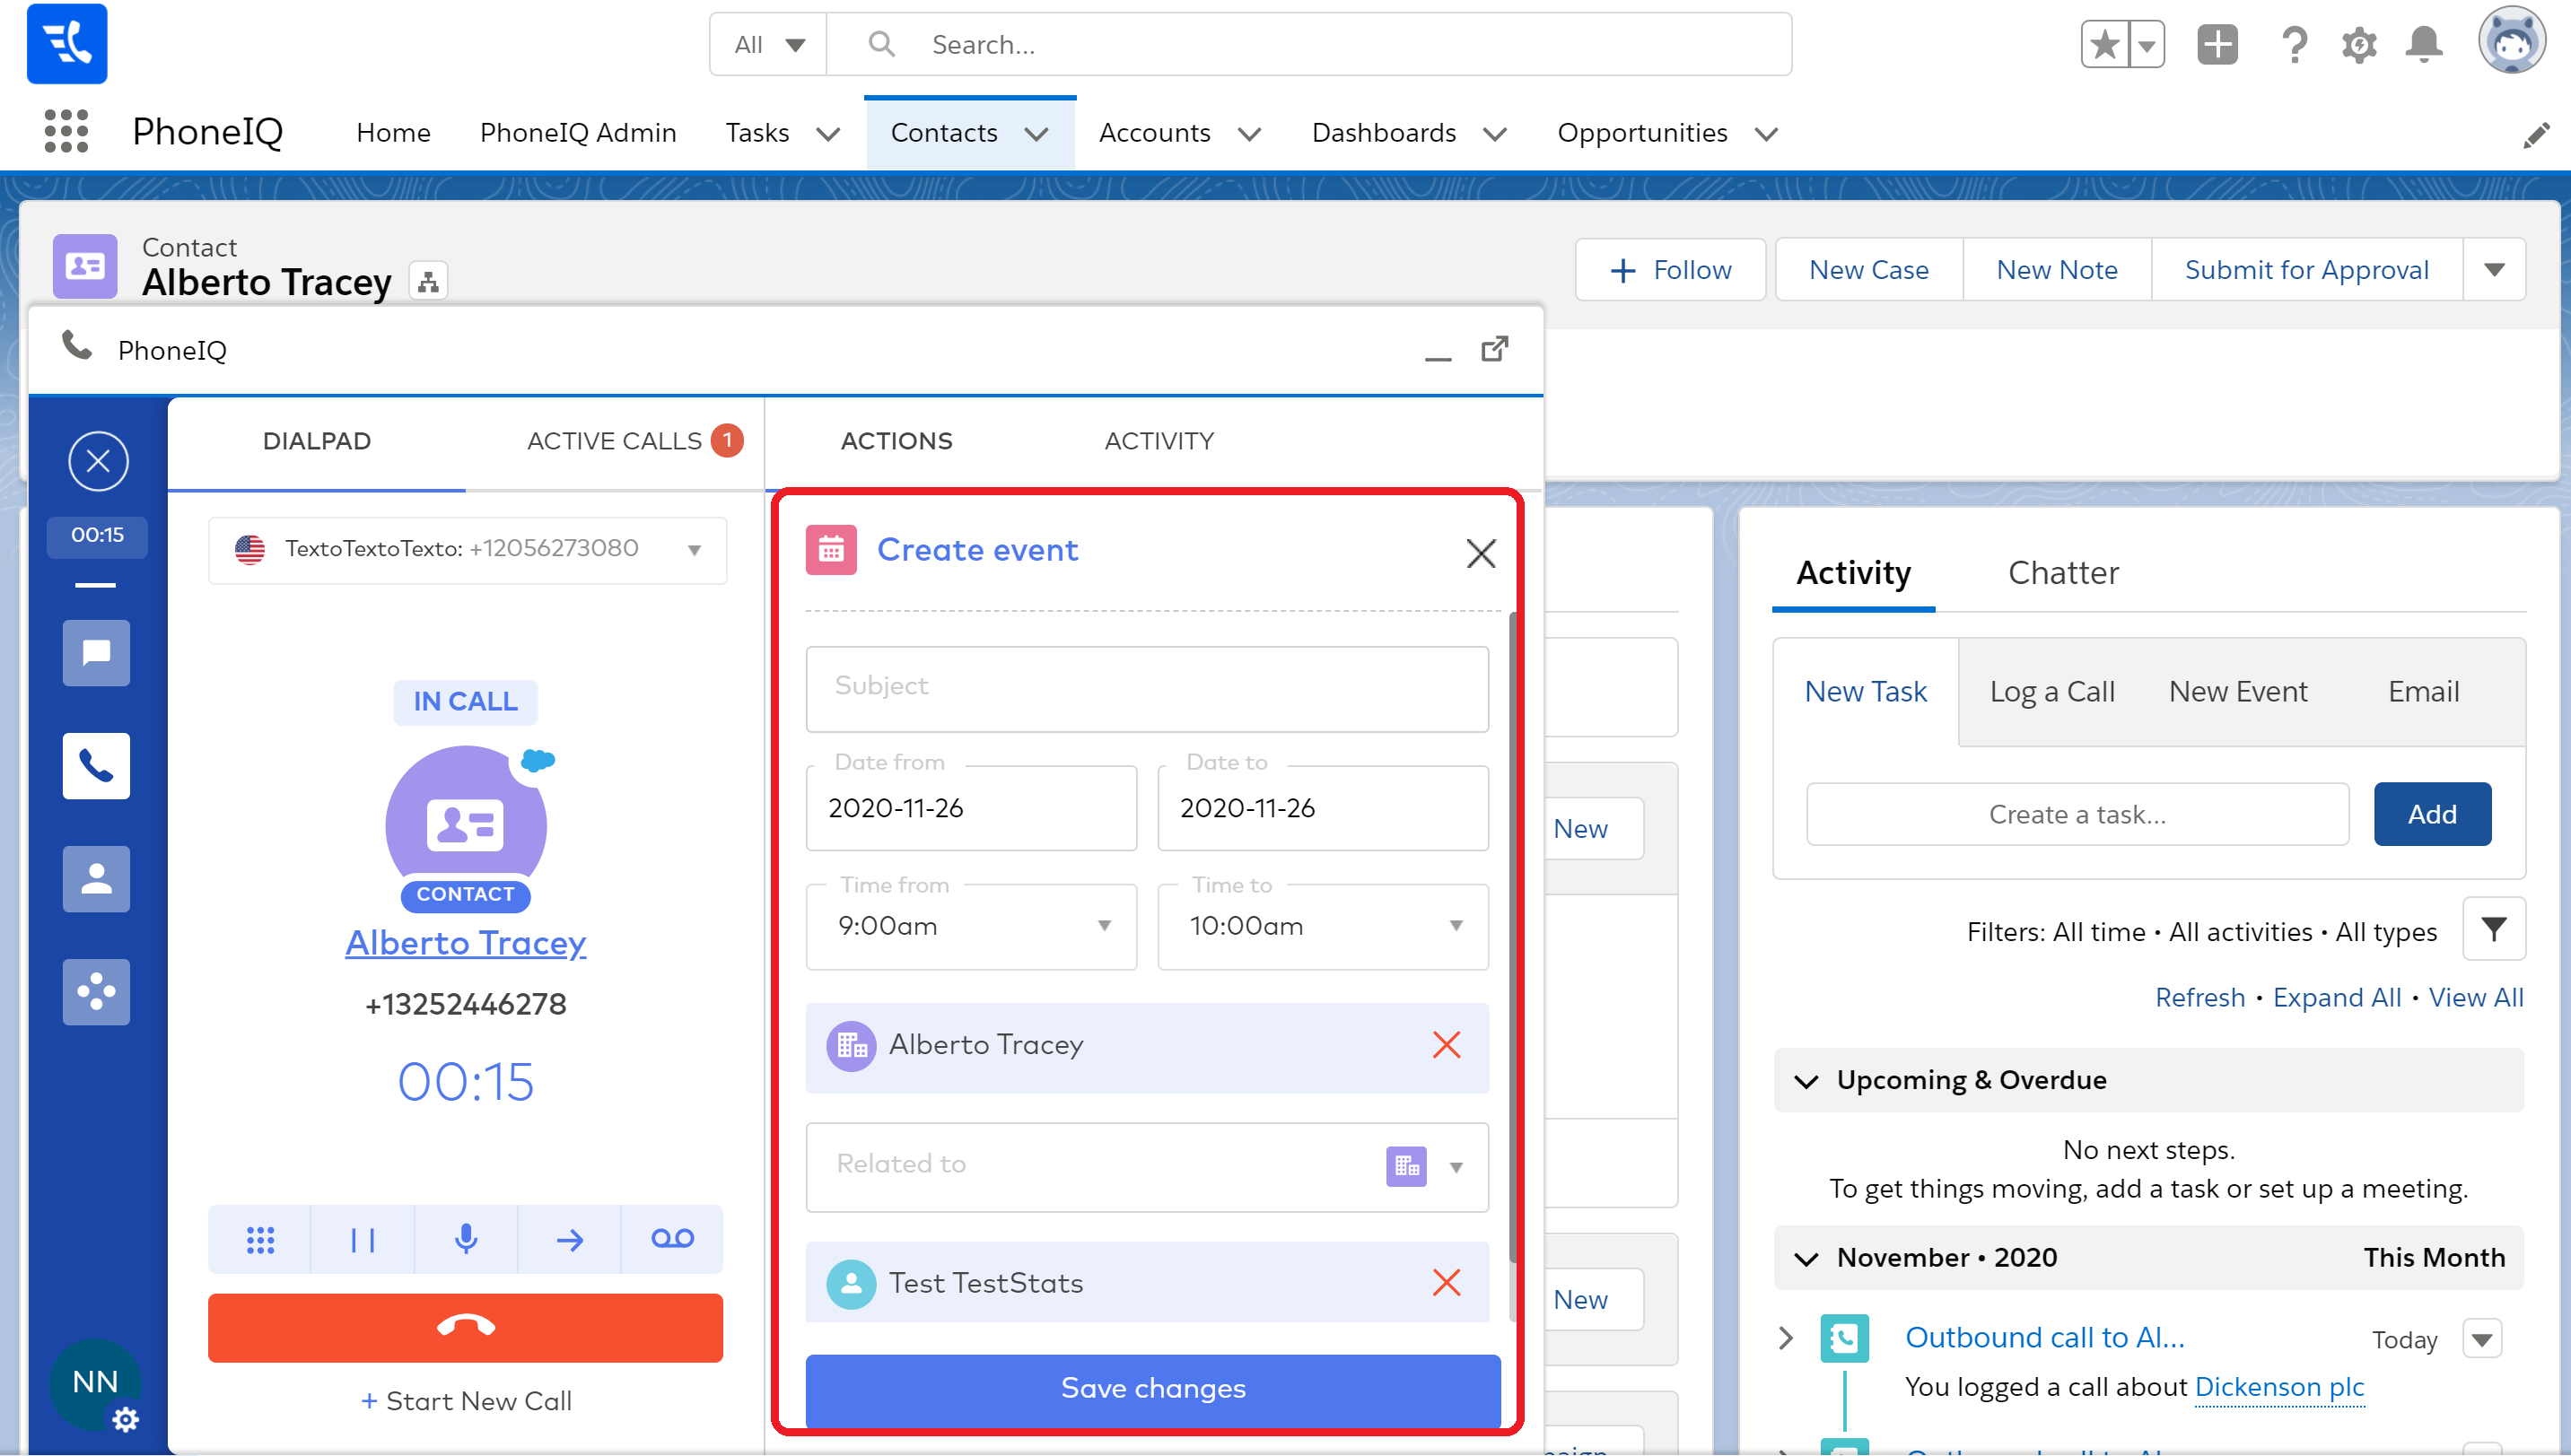The height and width of the screenshot is (1456, 2571).
Task: Expand the Contacts nav menu chevron
Action: 1037,134
